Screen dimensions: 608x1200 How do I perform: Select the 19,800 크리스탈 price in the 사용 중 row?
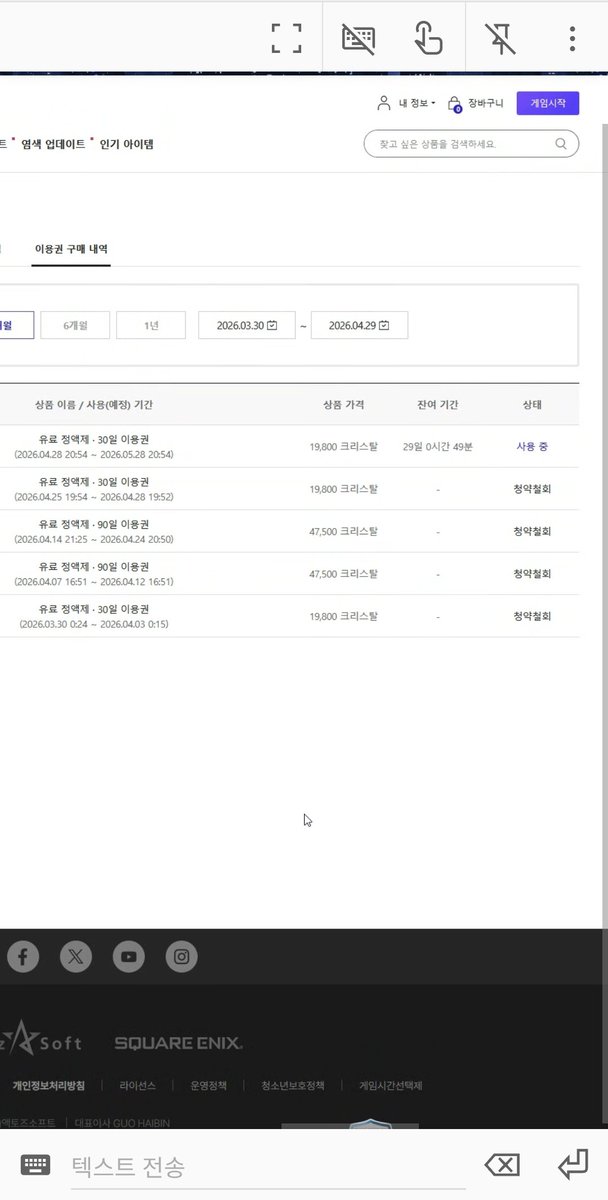344,447
